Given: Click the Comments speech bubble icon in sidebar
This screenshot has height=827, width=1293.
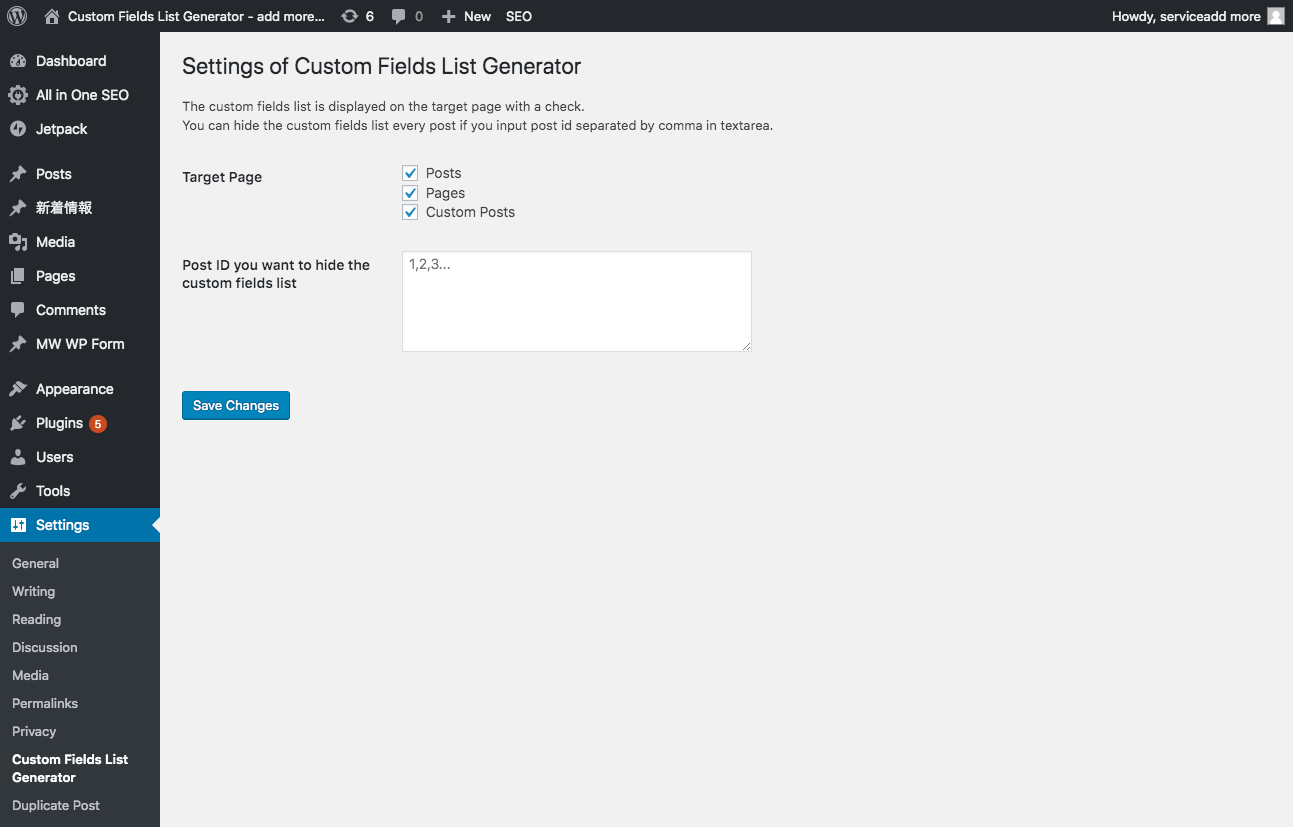Looking at the screenshot, I should tap(18, 310).
